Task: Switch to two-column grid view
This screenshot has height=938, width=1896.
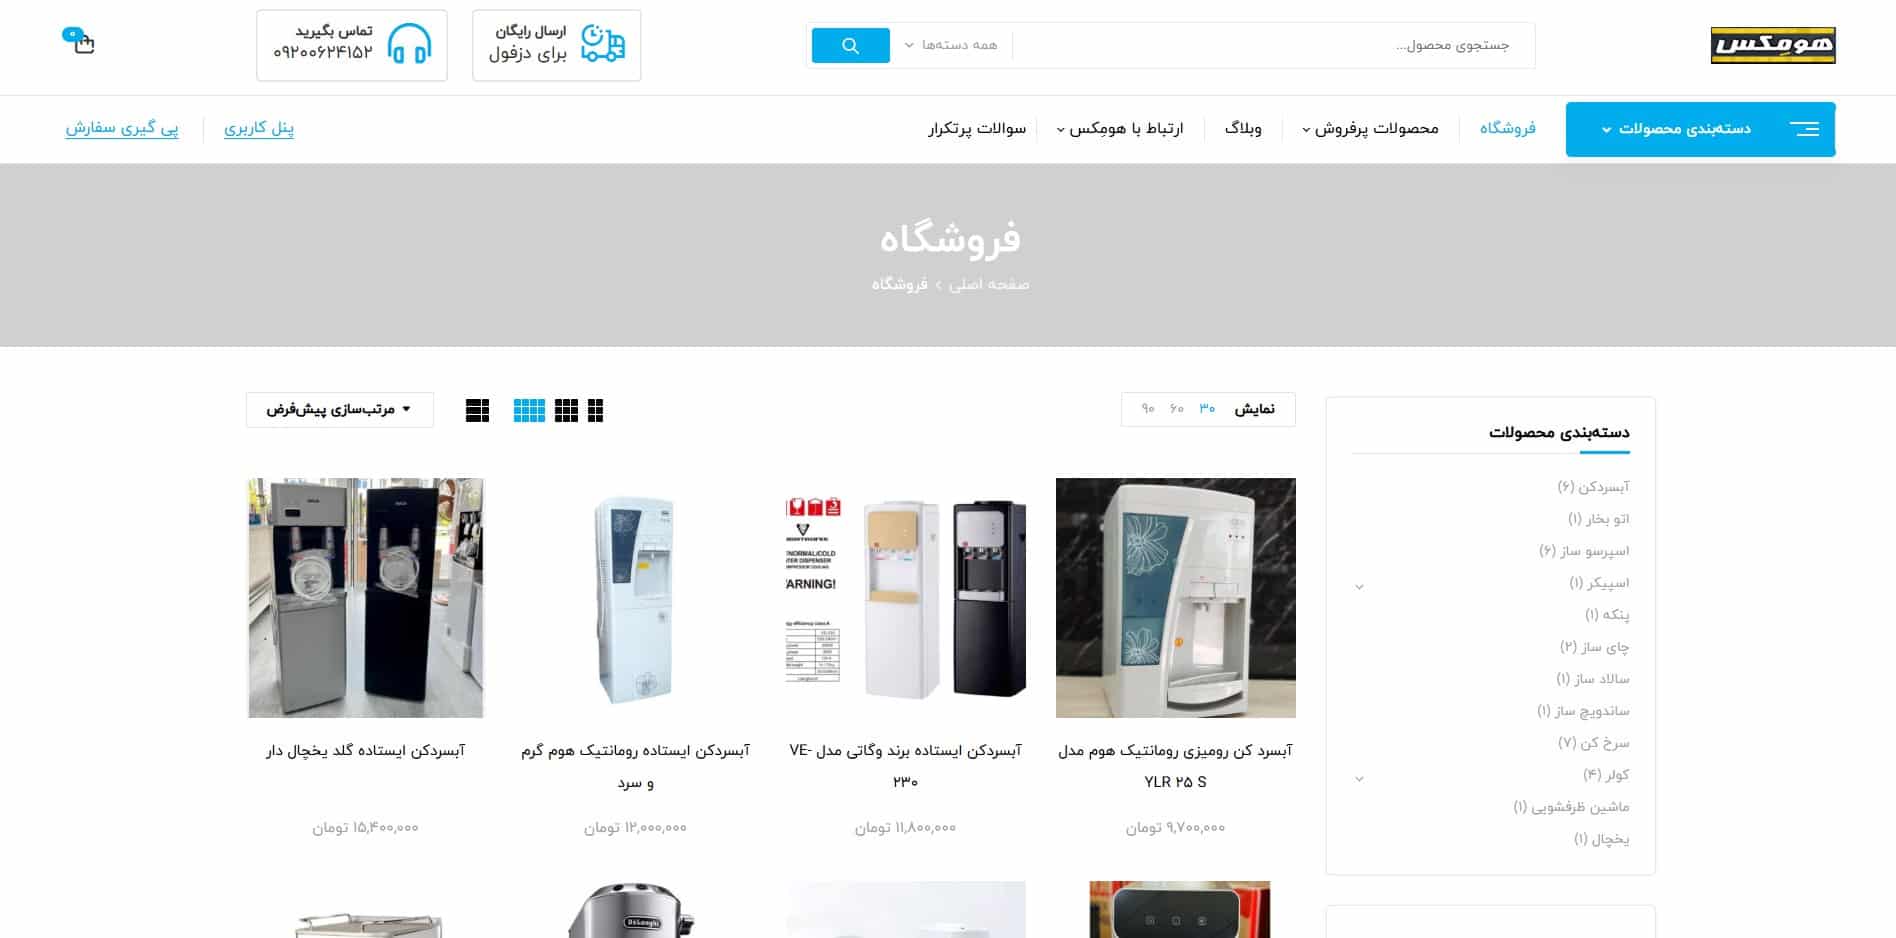Action: point(596,411)
